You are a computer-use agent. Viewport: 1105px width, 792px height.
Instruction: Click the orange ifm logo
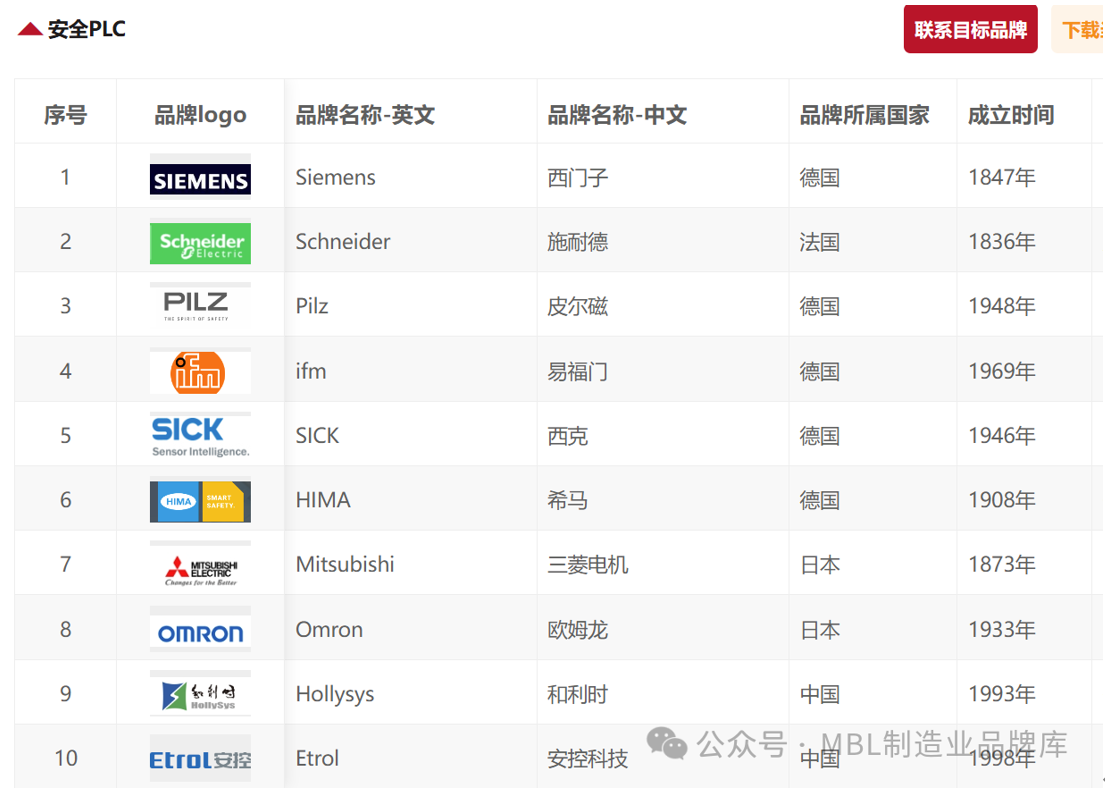coord(200,371)
